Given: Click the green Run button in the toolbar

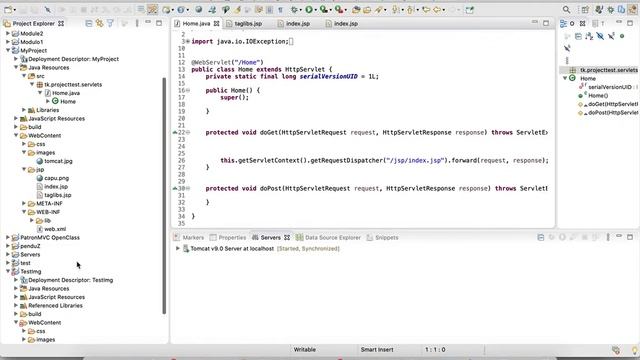Looking at the screenshot, I should pos(309,9).
